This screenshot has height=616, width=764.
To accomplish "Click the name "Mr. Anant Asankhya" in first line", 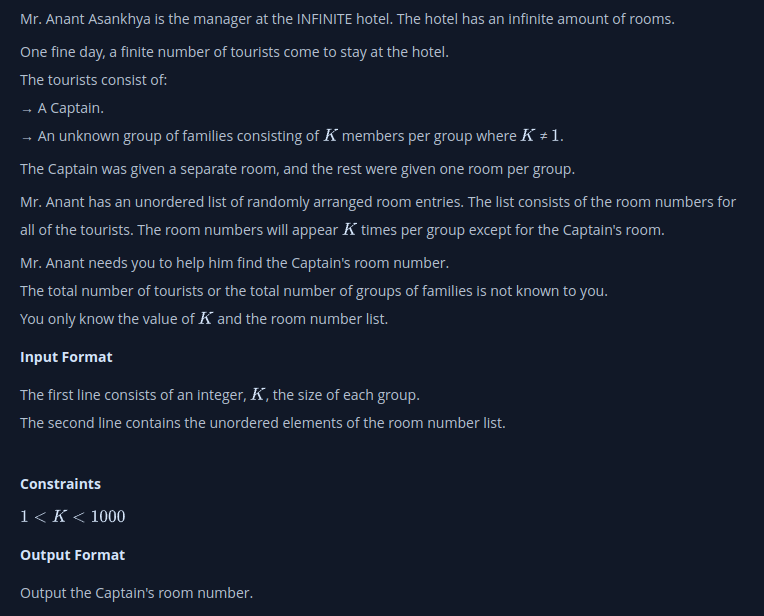I will (x=88, y=19).
